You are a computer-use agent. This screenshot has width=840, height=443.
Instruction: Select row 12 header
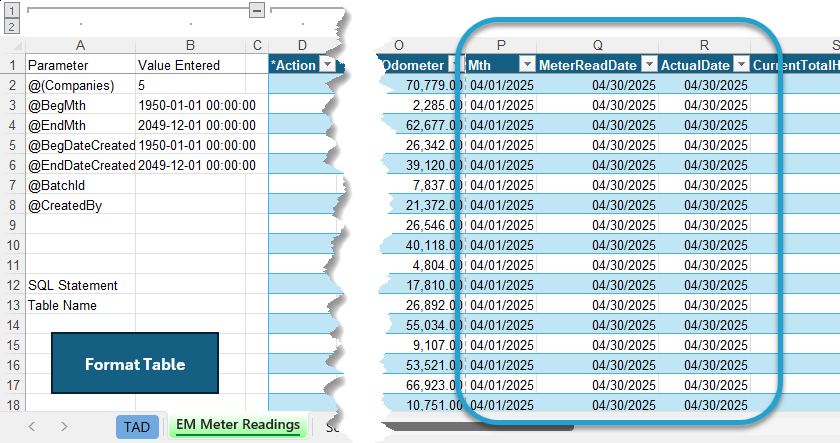coord(12,285)
